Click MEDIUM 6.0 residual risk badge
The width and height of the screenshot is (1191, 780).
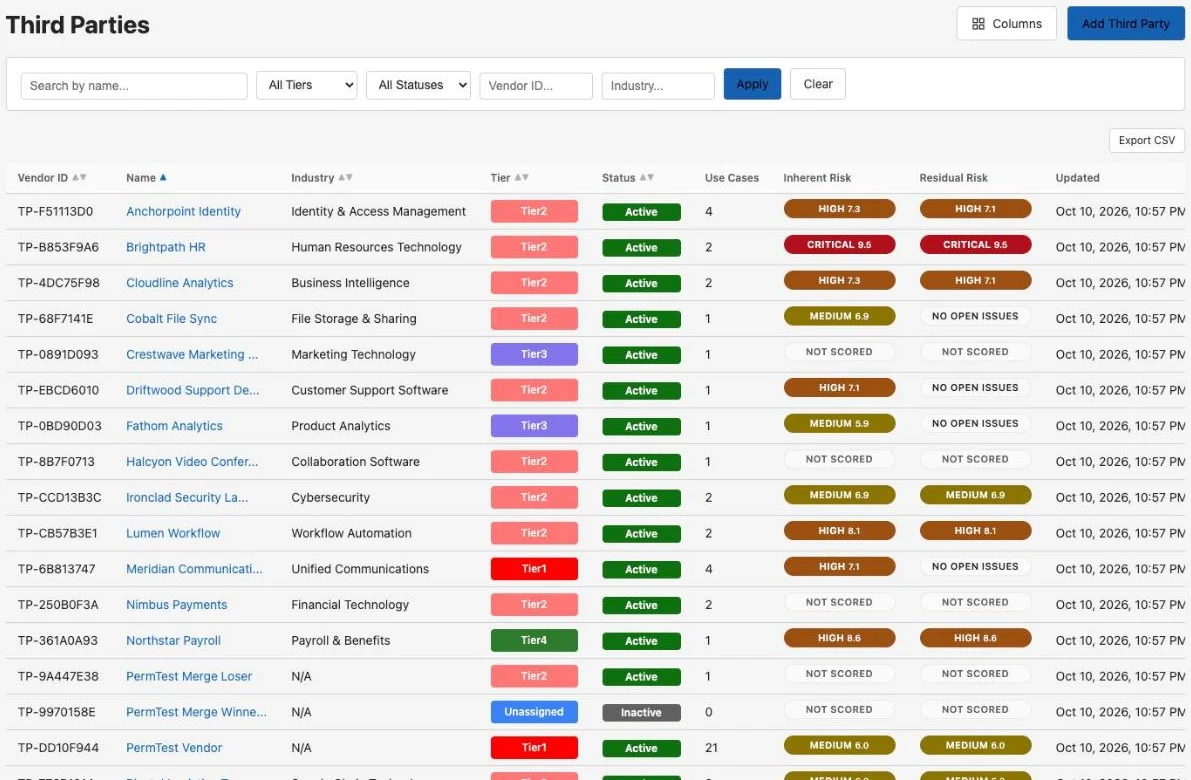pos(975,745)
